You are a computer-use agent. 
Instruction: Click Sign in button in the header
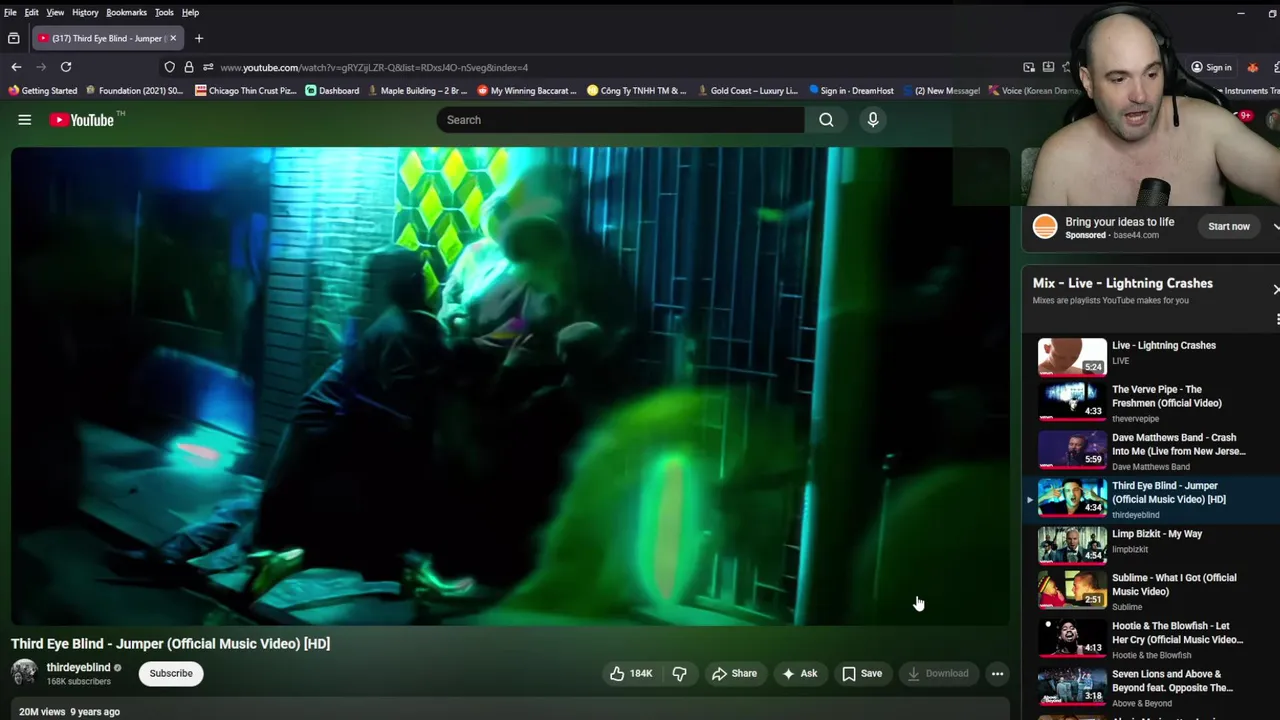1211,67
